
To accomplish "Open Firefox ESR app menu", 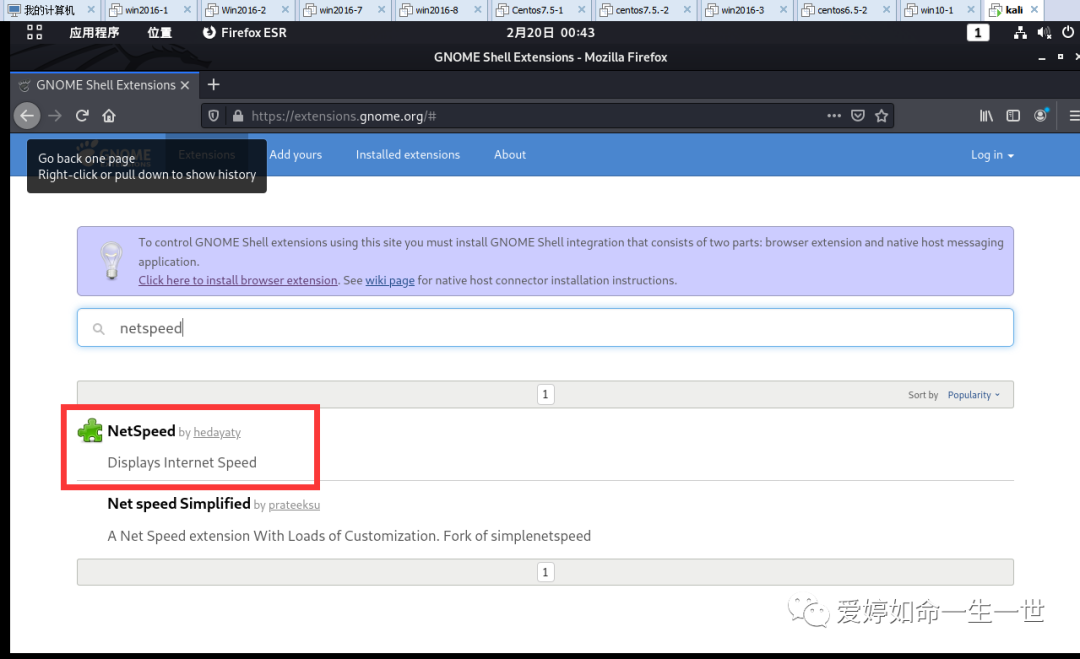I will [245, 32].
